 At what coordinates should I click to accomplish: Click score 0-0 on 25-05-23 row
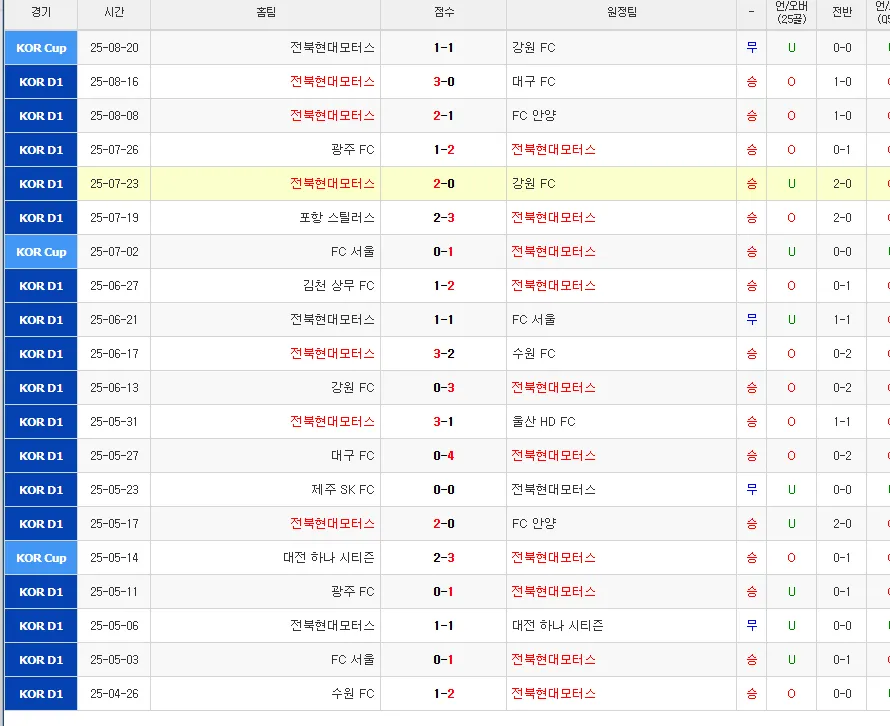[444, 489]
